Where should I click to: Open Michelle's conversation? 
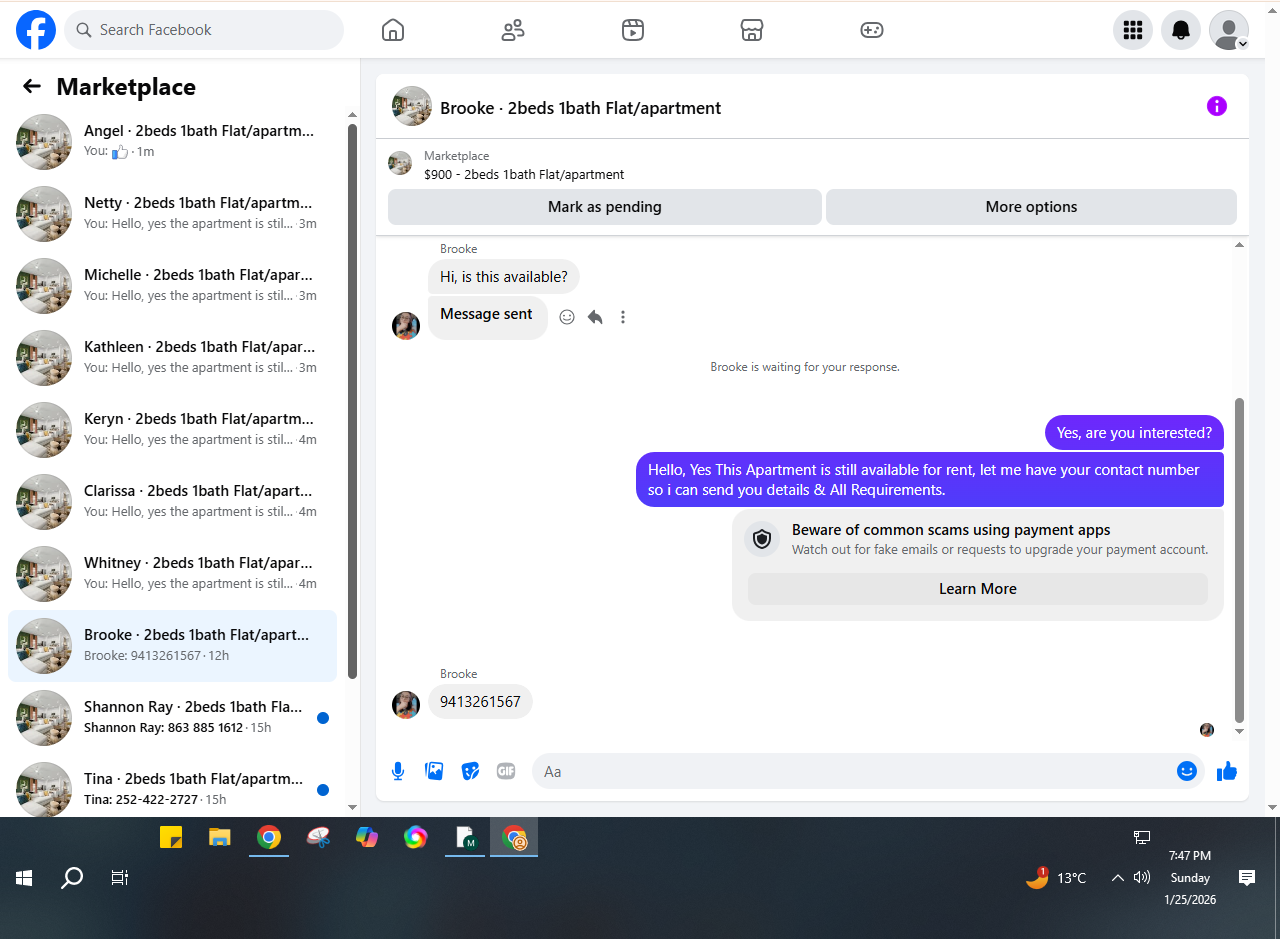[x=172, y=286]
